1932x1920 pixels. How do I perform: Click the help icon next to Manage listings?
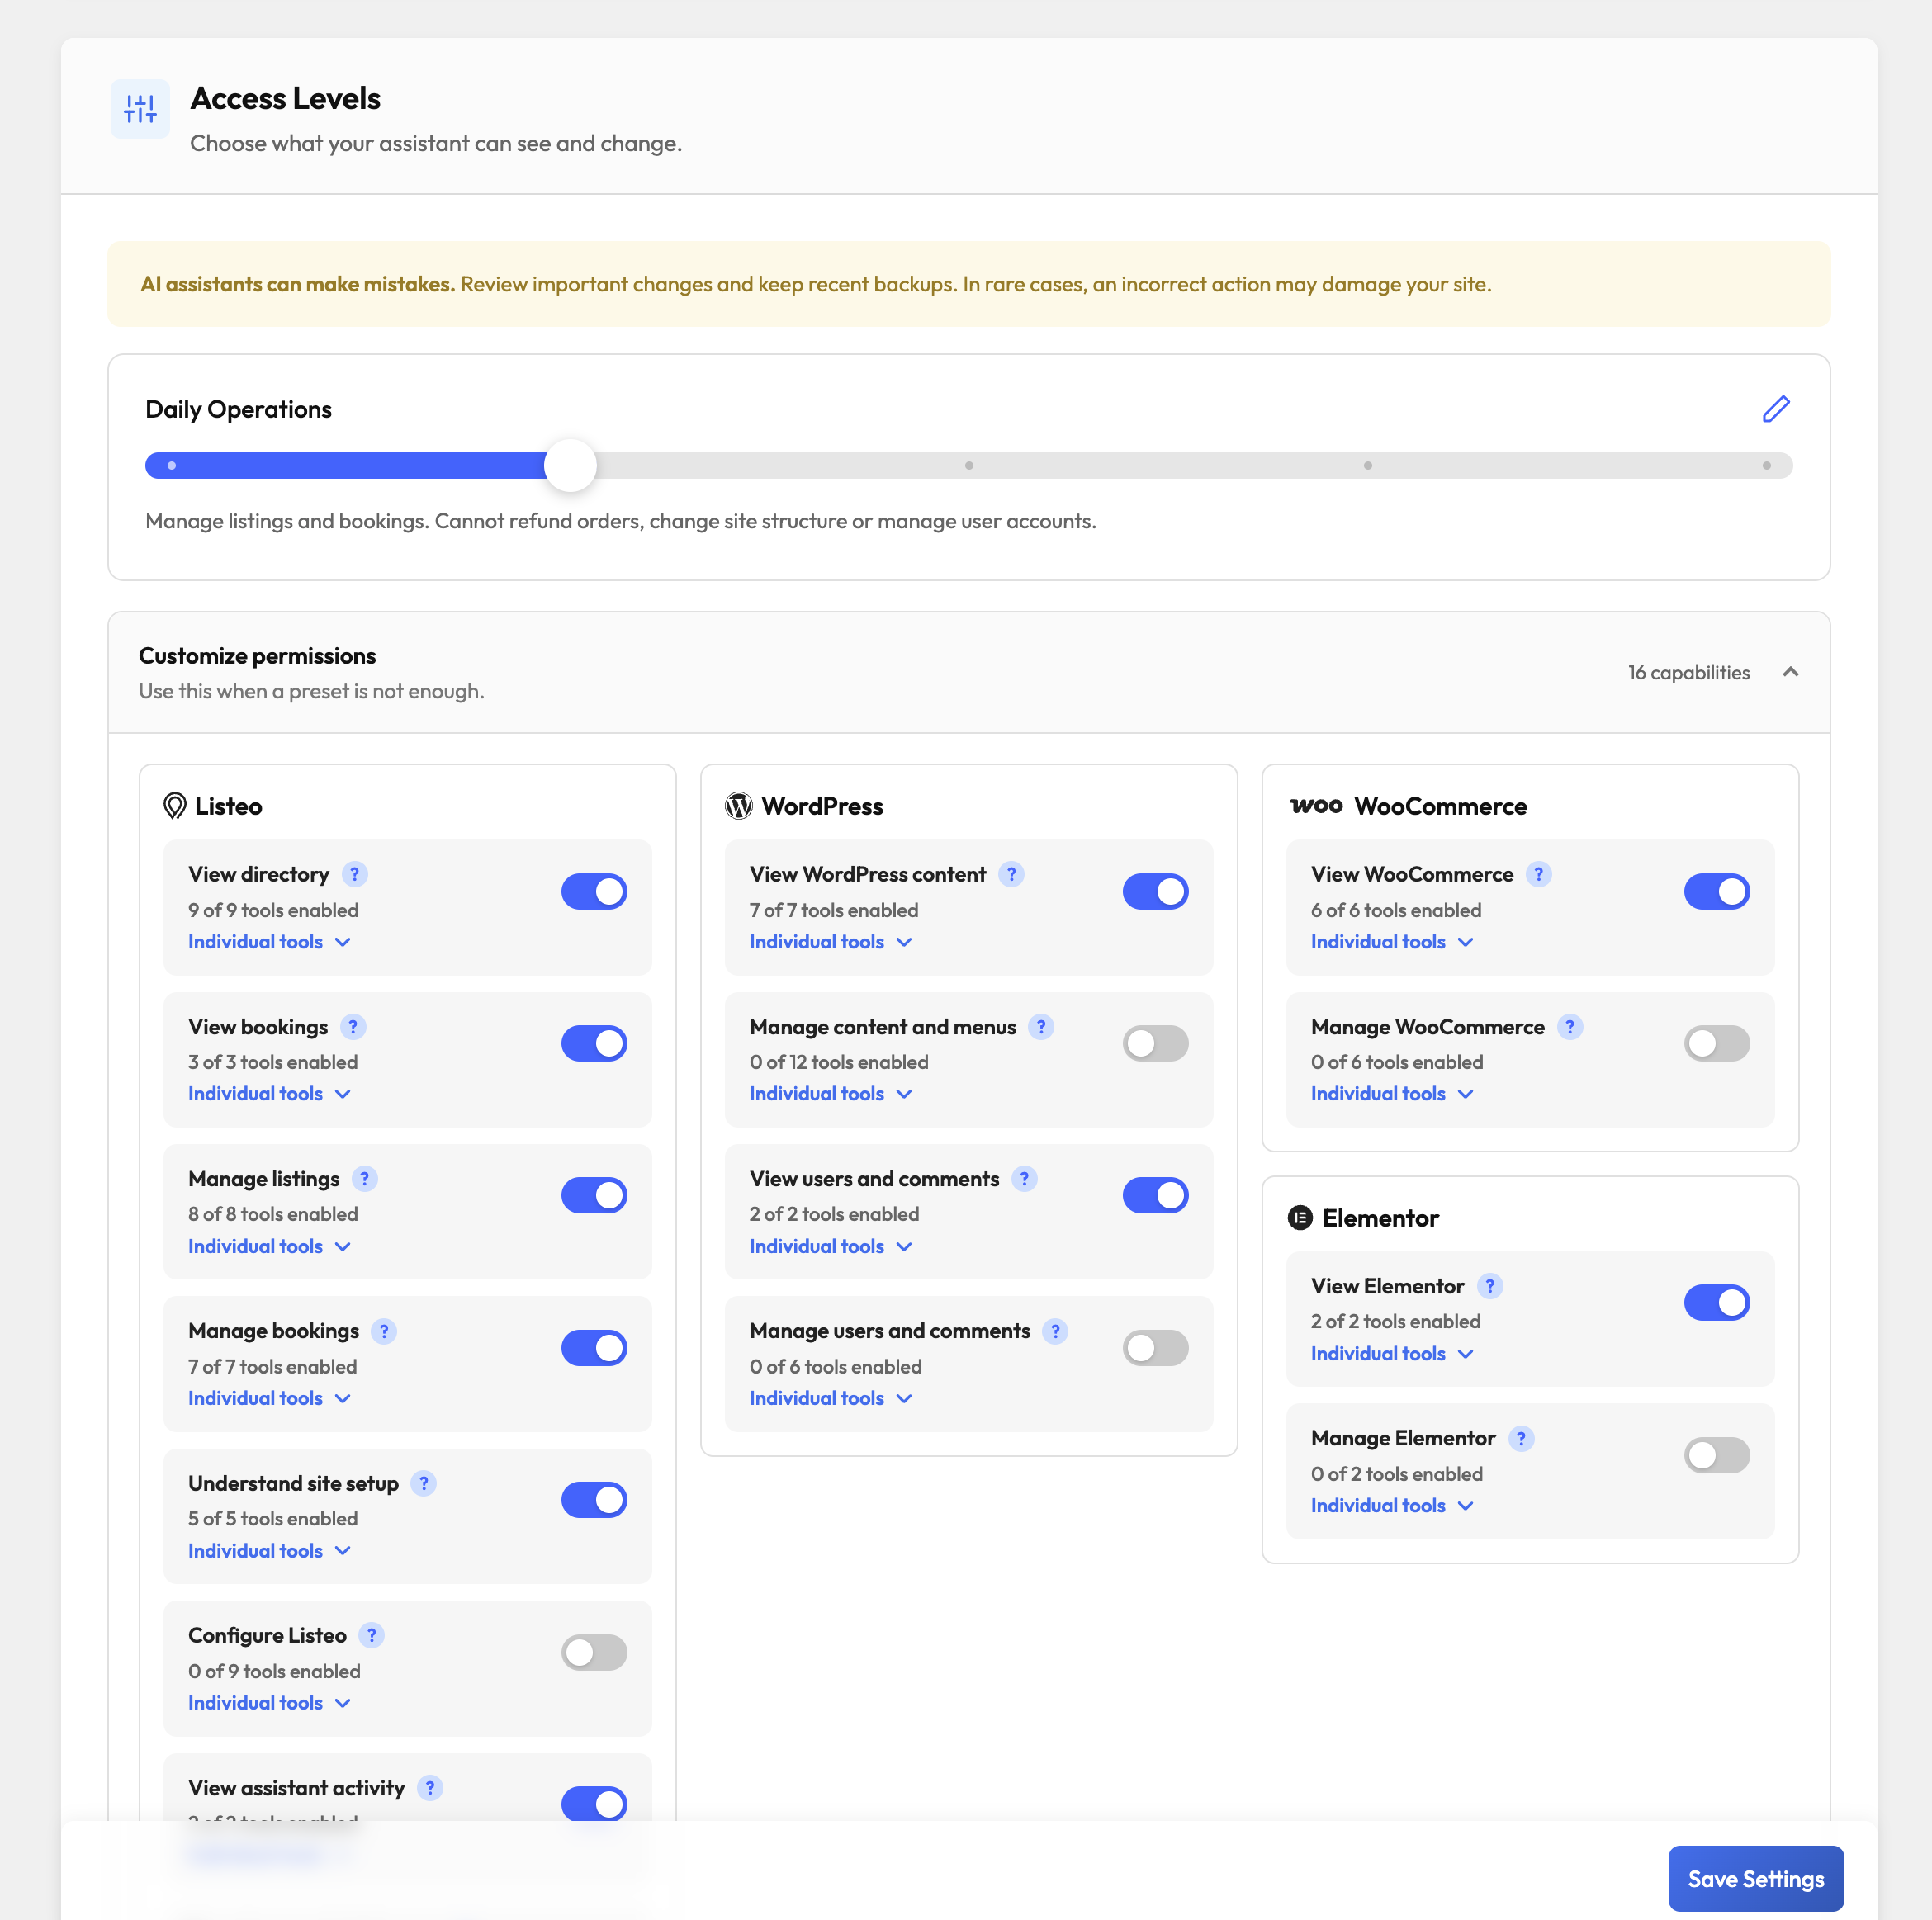(x=365, y=1179)
